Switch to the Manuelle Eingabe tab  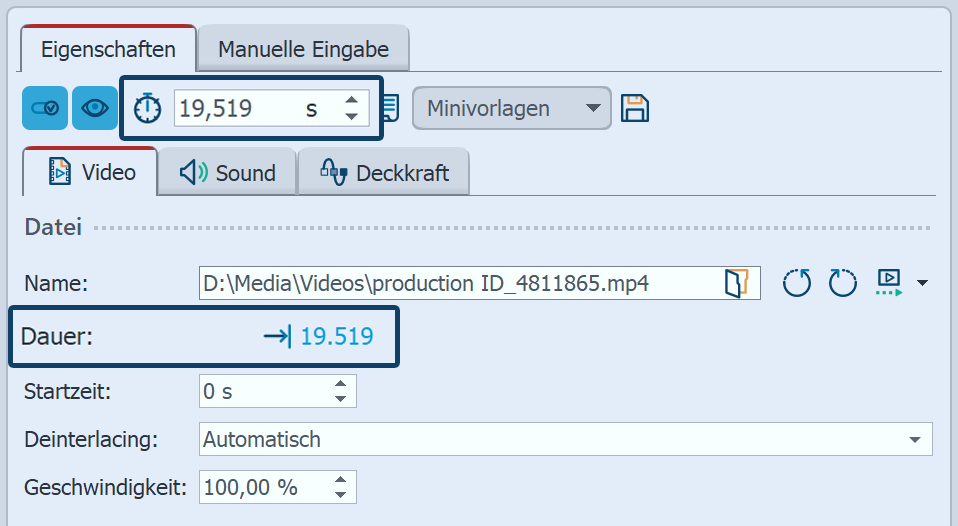[x=302, y=49]
